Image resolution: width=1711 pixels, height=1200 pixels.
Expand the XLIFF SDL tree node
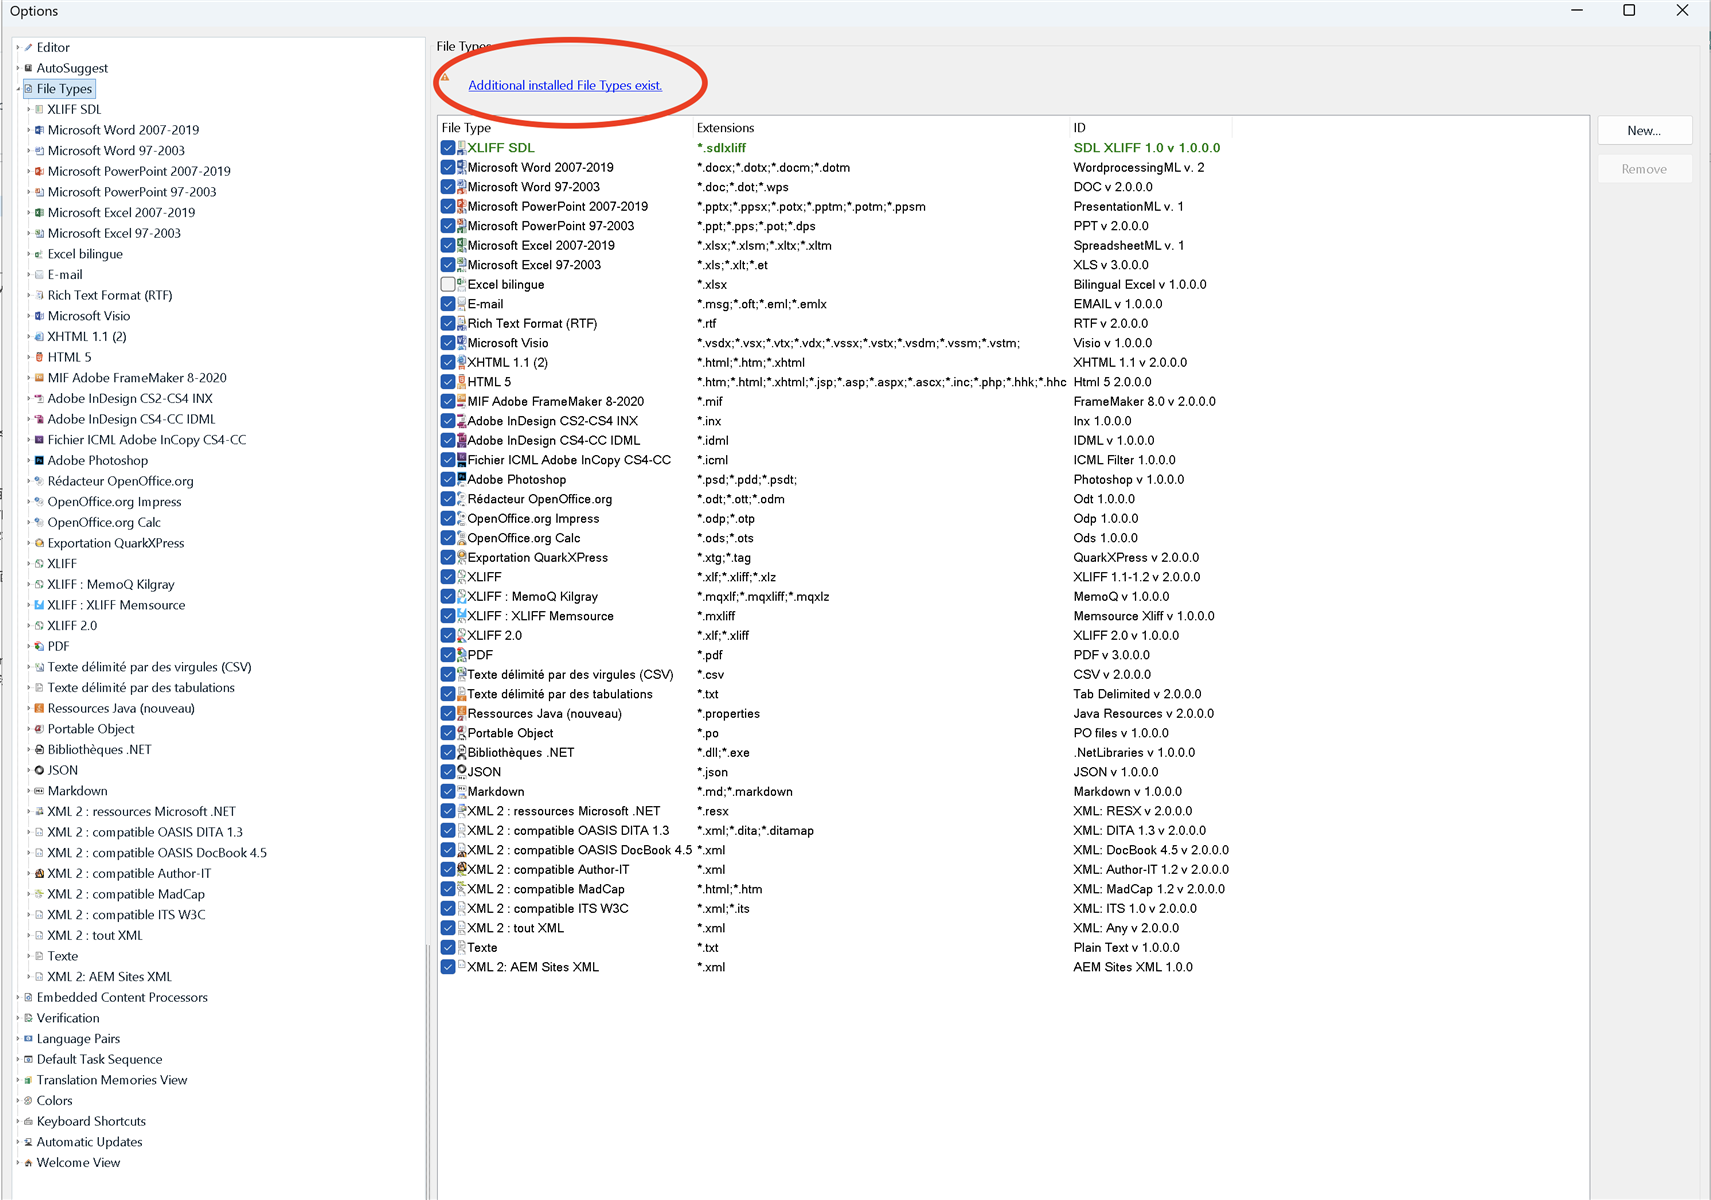pos(28,109)
